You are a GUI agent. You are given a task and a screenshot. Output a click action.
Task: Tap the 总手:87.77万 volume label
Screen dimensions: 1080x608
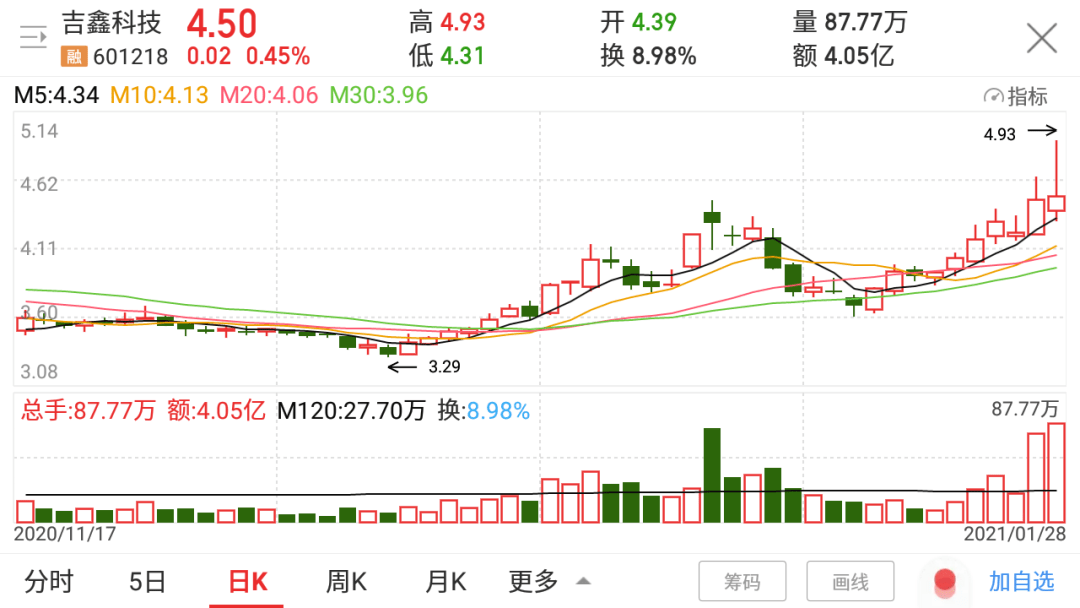pyautogui.click(x=88, y=411)
